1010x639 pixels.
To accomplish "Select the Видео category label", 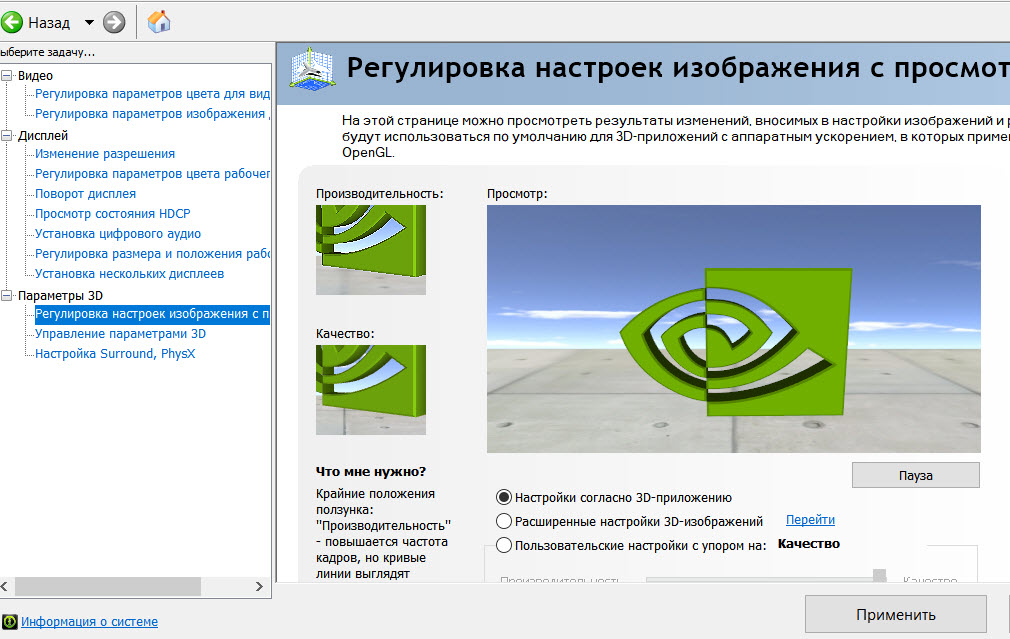I will (35, 75).
